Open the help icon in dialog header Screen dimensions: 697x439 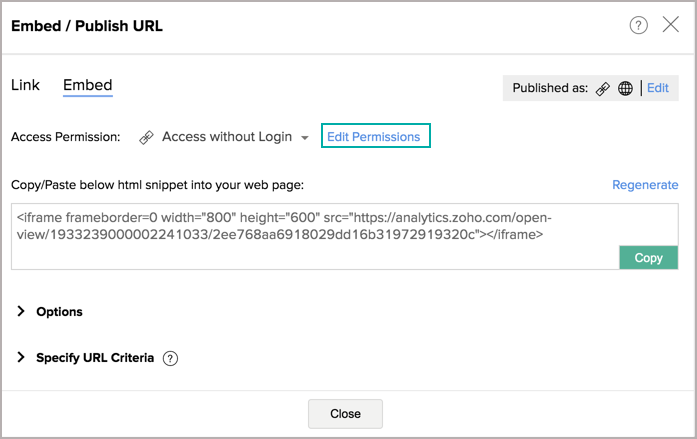point(638,25)
